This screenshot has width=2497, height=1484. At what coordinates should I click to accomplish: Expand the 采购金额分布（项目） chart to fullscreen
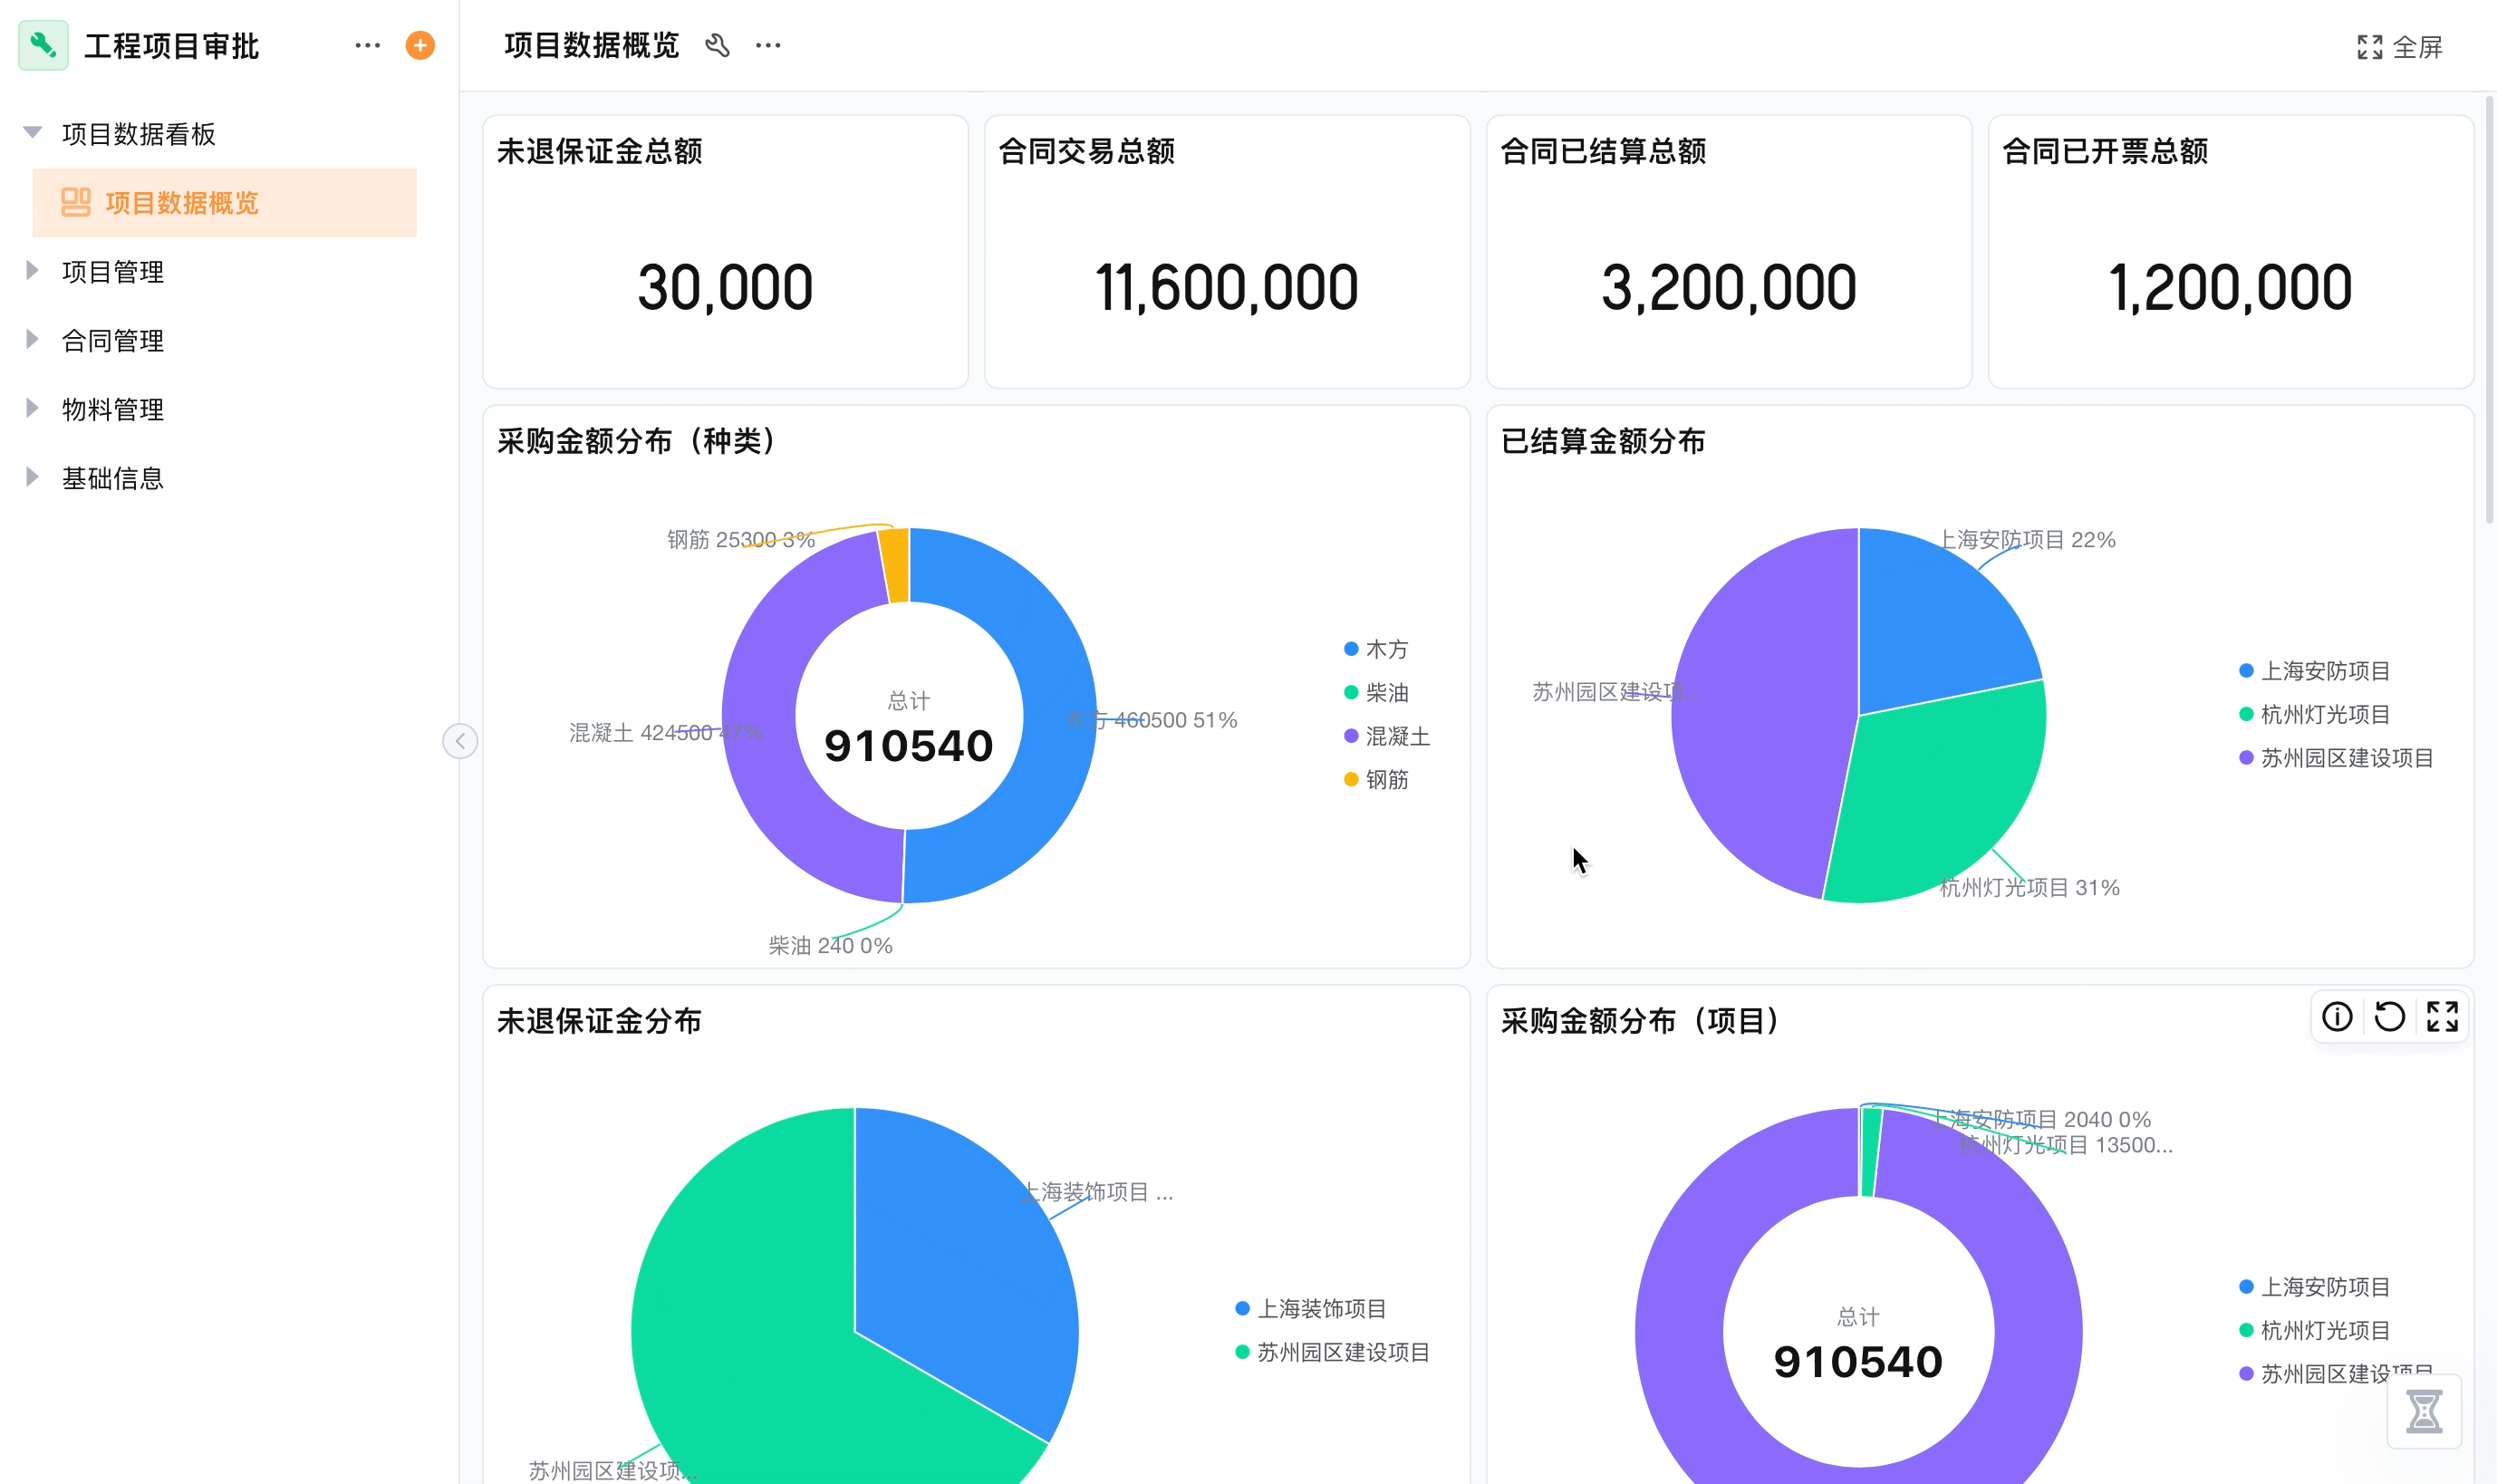(2442, 1017)
